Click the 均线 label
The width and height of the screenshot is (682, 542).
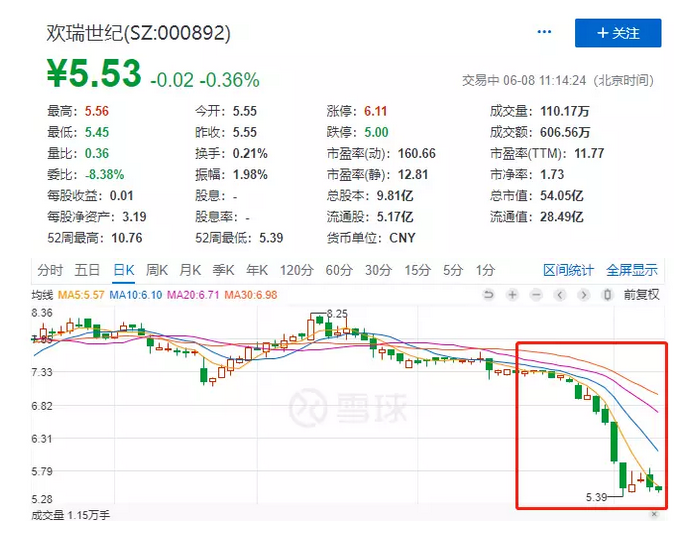pyautogui.click(x=42, y=295)
